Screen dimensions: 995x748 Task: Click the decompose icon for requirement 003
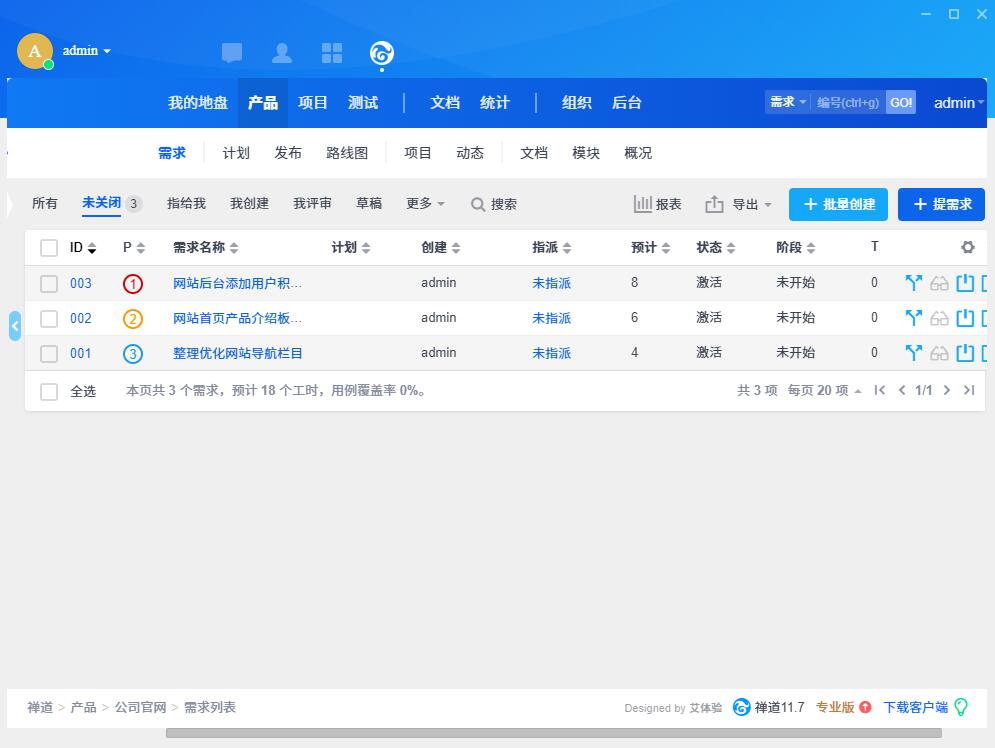[913, 283]
